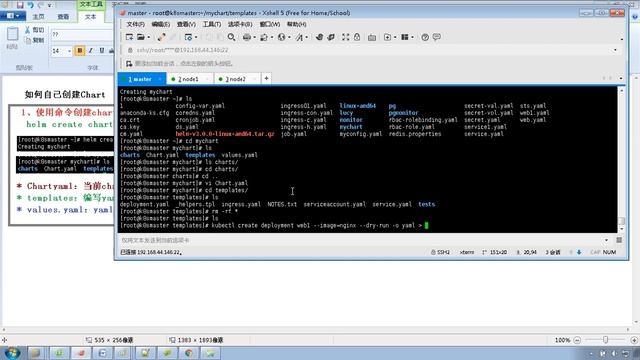Open the Paint application menu button

tap(13, 16)
